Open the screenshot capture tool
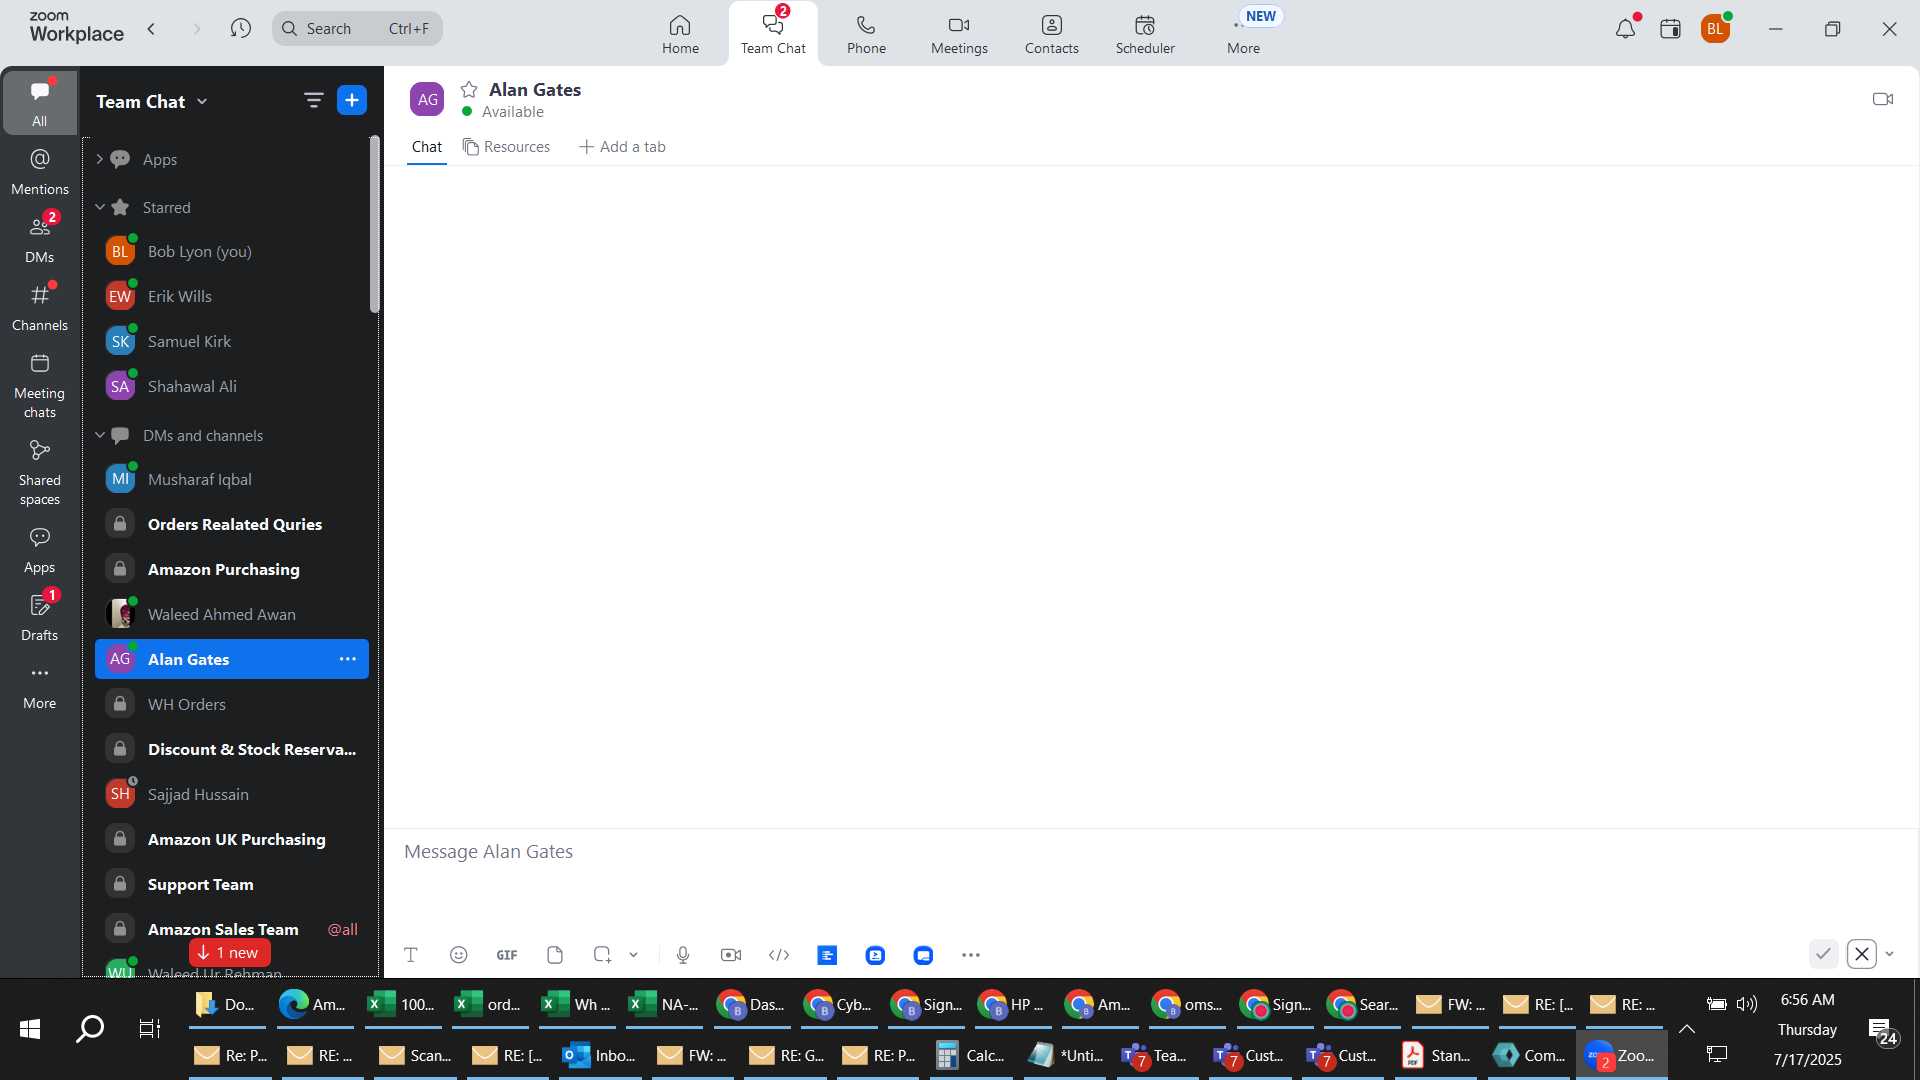Image resolution: width=1920 pixels, height=1080 pixels. [602, 955]
